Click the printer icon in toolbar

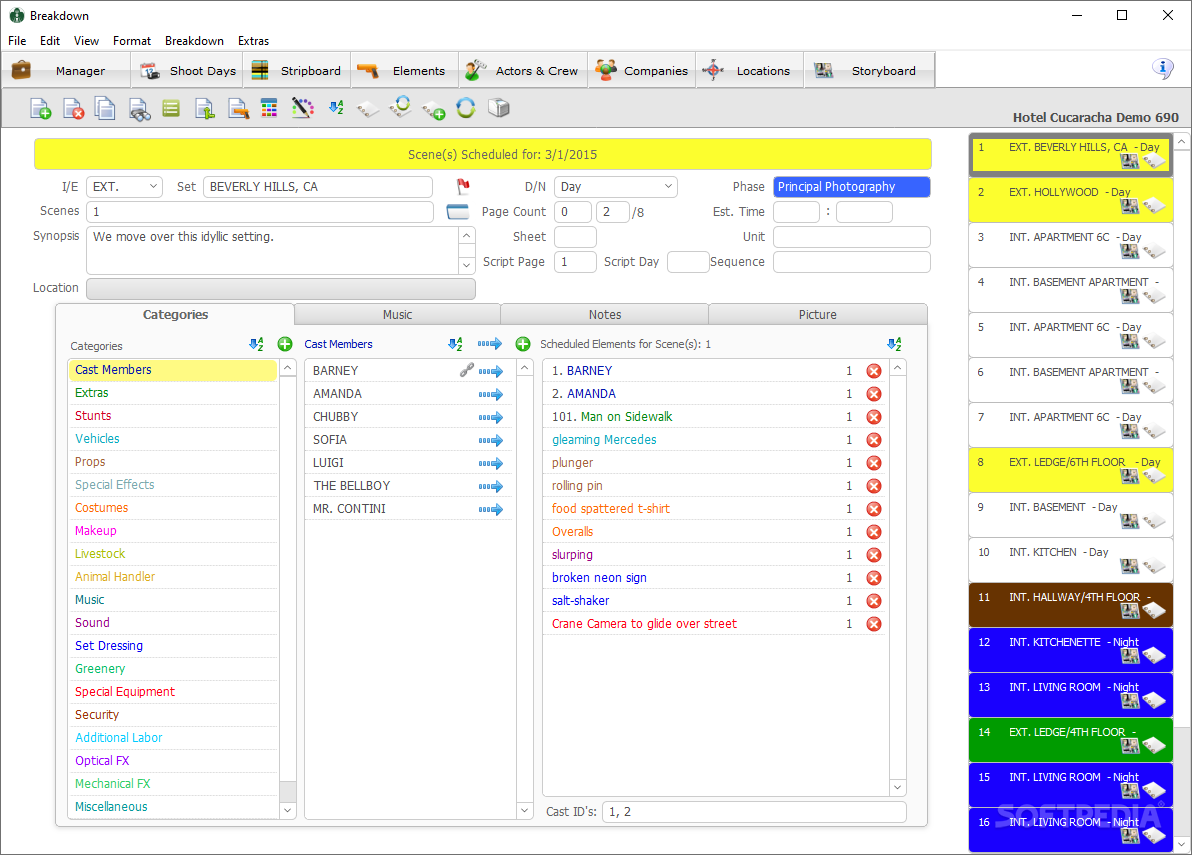(x=499, y=108)
